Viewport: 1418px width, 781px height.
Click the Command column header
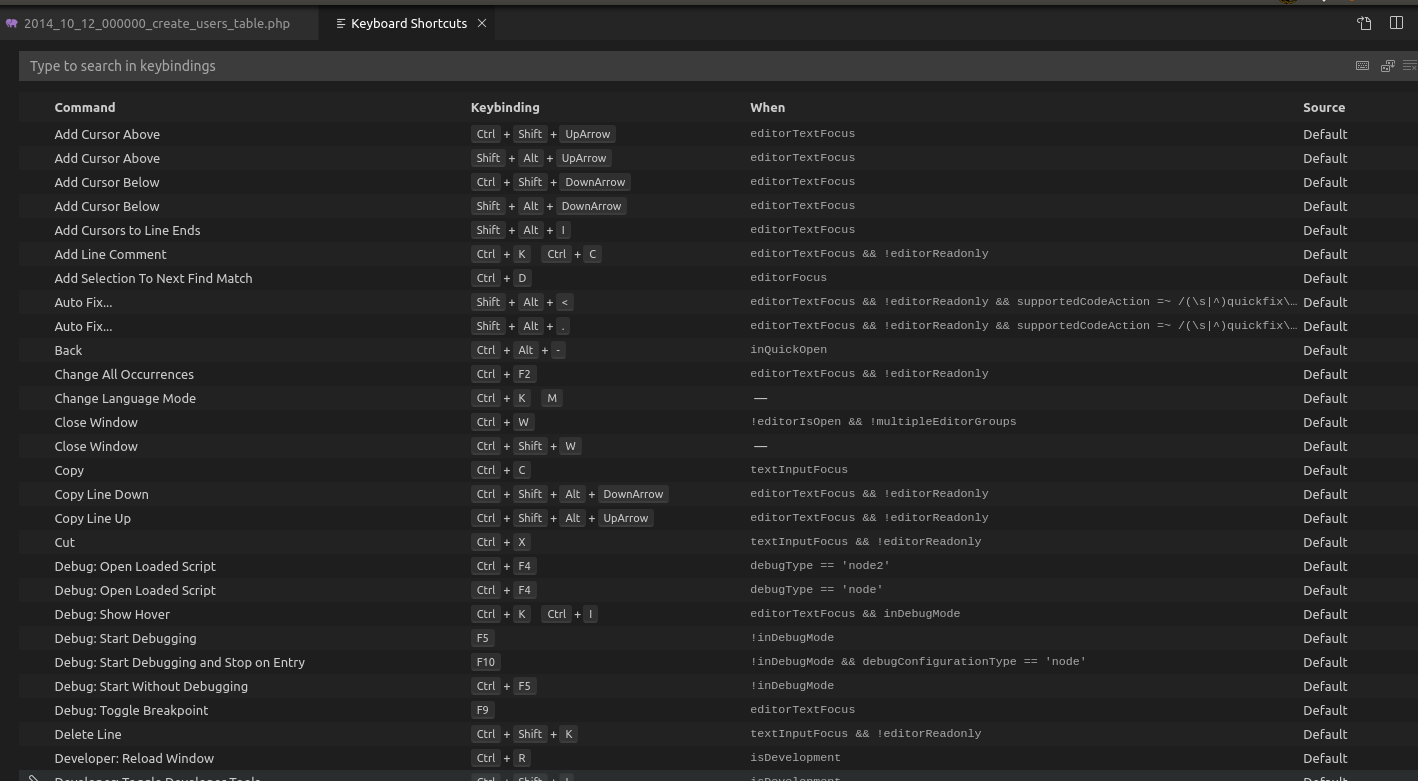point(85,107)
